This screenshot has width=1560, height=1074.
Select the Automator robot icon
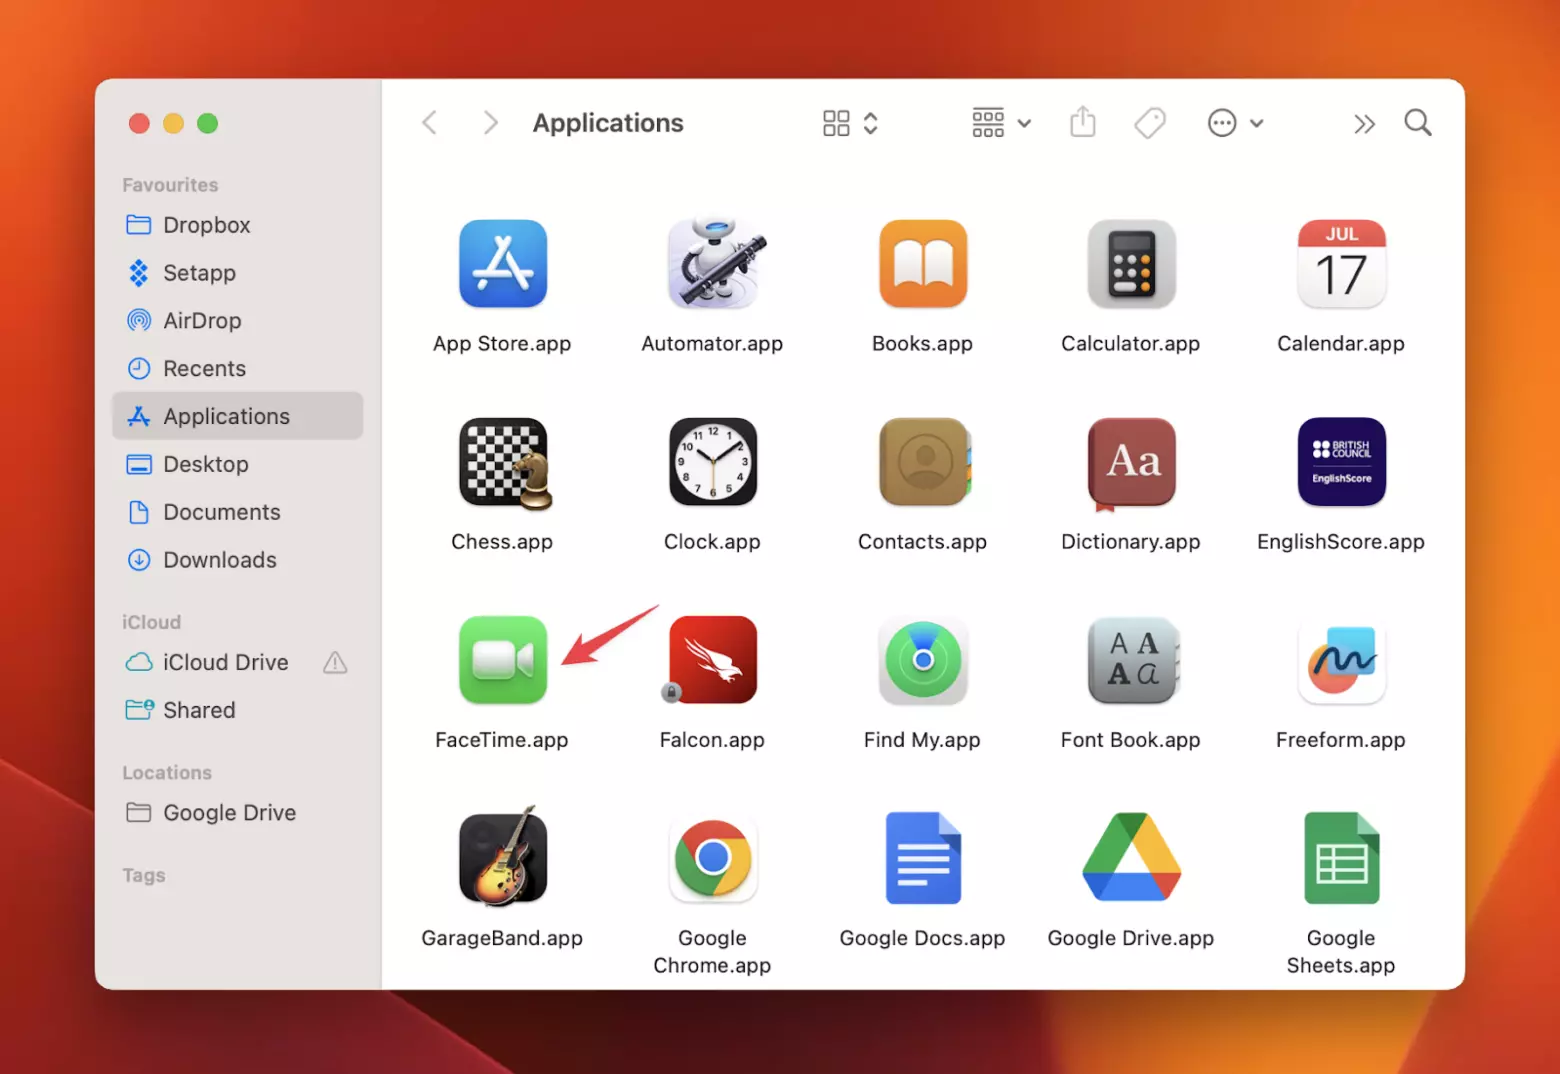click(x=714, y=263)
